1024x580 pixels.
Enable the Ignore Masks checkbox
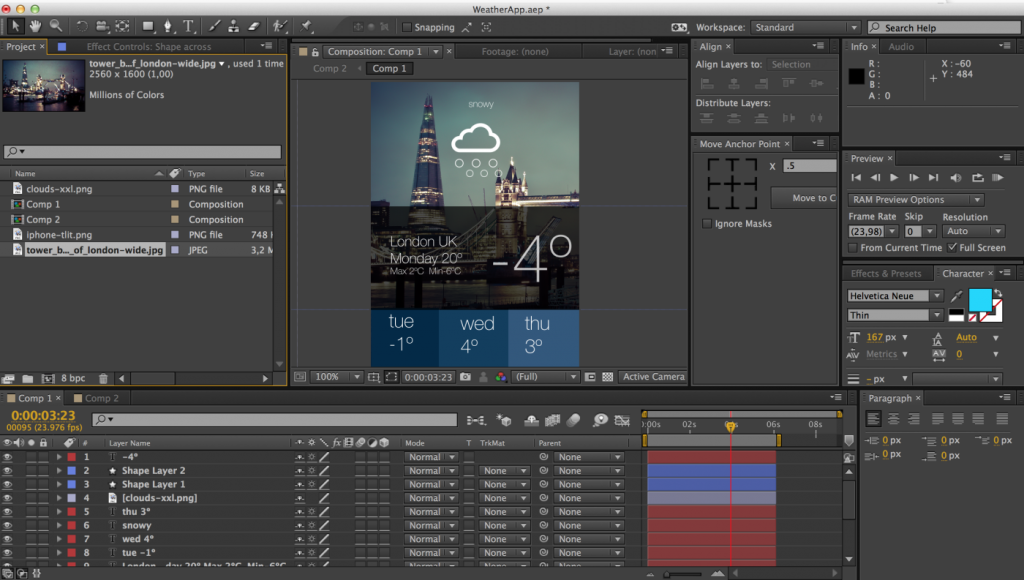tap(707, 224)
